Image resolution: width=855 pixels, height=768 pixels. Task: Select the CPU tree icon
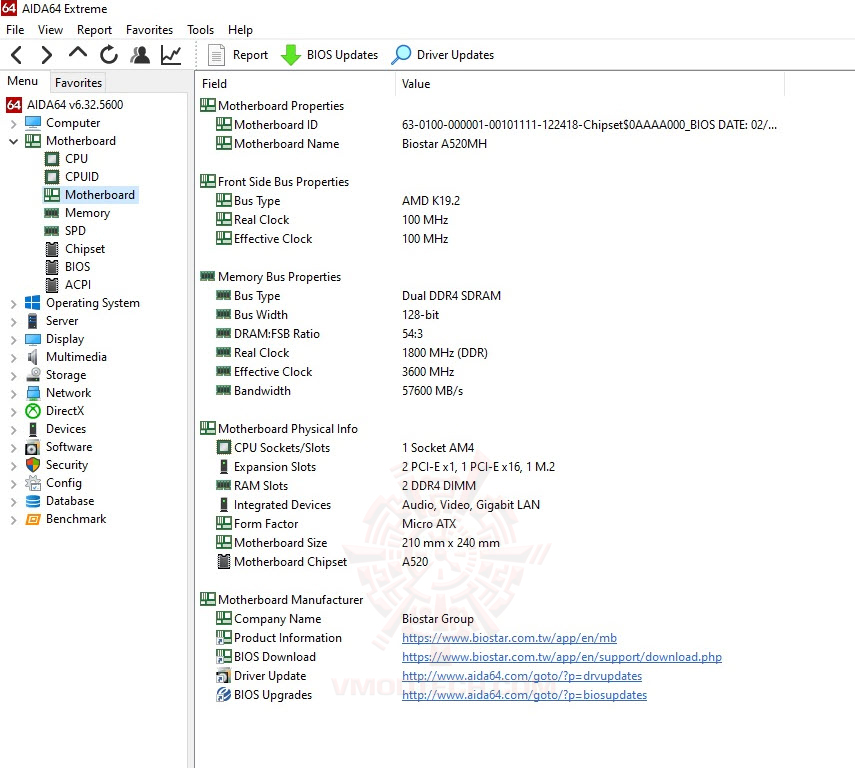coord(52,159)
